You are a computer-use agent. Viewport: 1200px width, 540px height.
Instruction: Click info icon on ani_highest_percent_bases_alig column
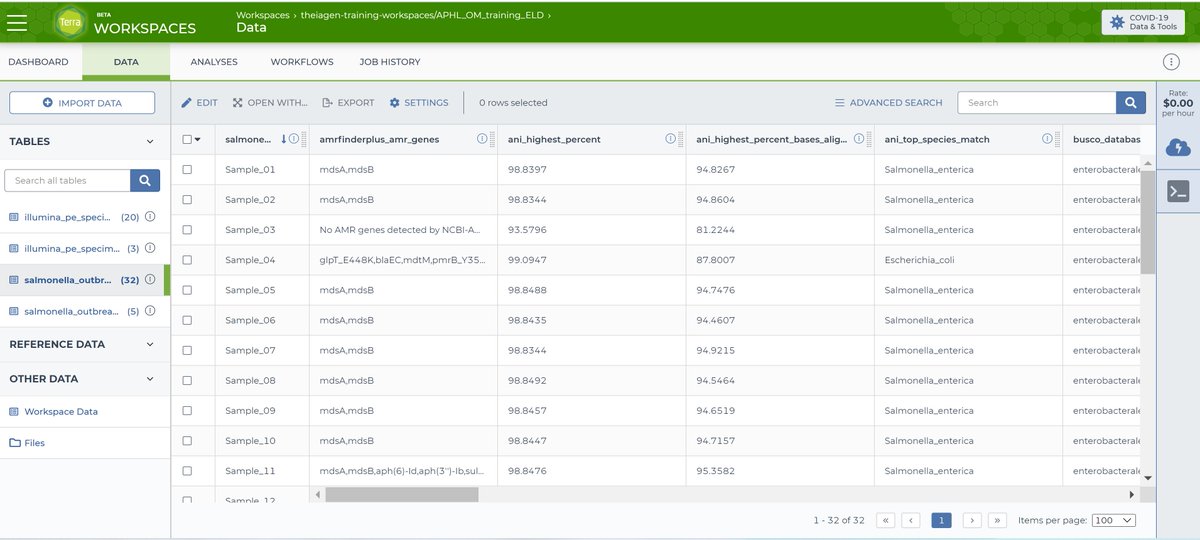click(859, 139)
